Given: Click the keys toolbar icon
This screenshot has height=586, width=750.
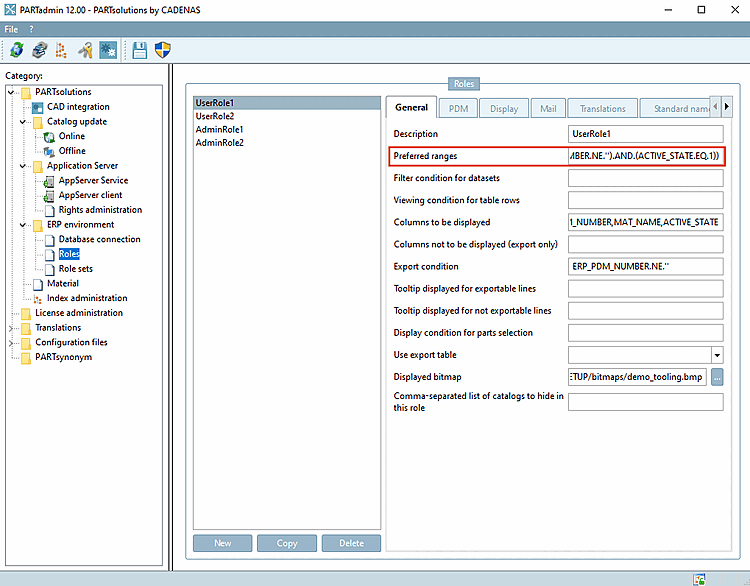Looking at the screenshot, I should coord(85,50).
